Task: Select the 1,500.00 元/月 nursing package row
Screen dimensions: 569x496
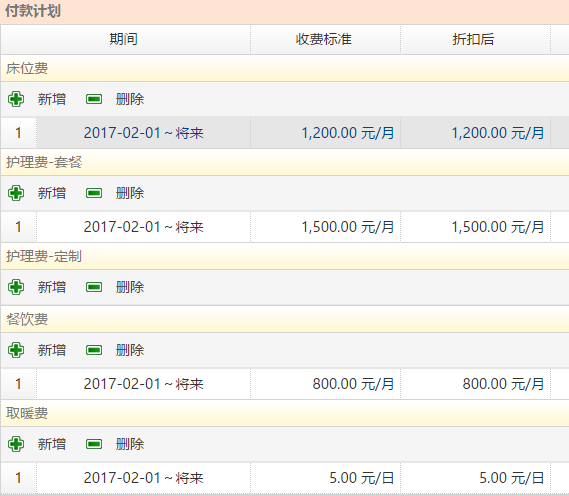Action: point(284,227)
